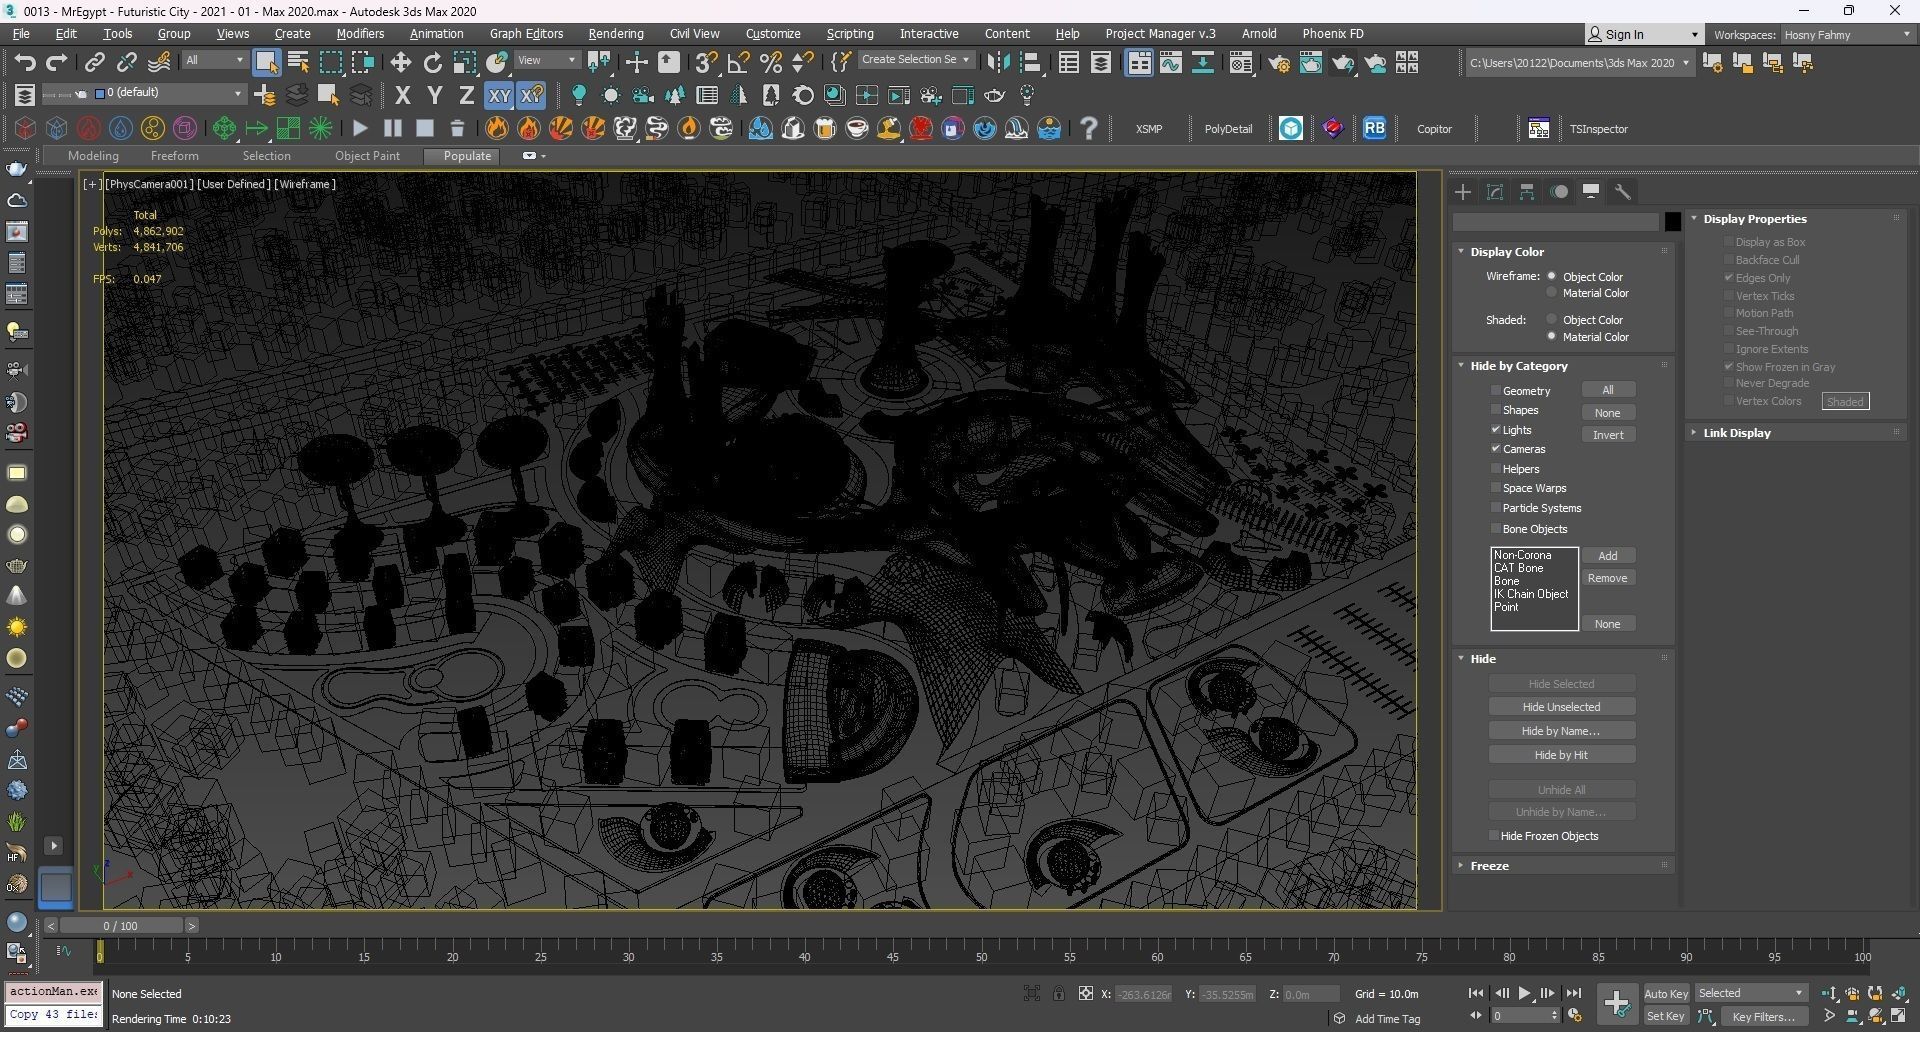Click the RB plugin icon
The image size is (1920, 1040).
coord(1374,128)
